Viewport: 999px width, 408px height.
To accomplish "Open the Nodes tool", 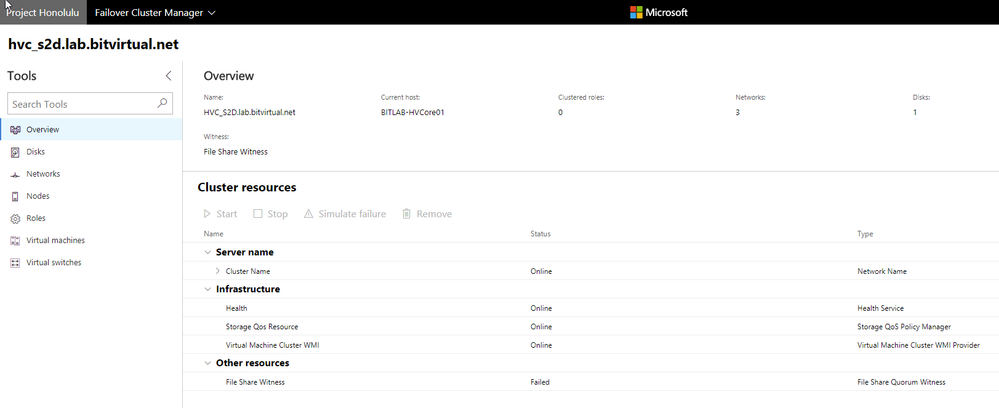I will pos(91,196).
